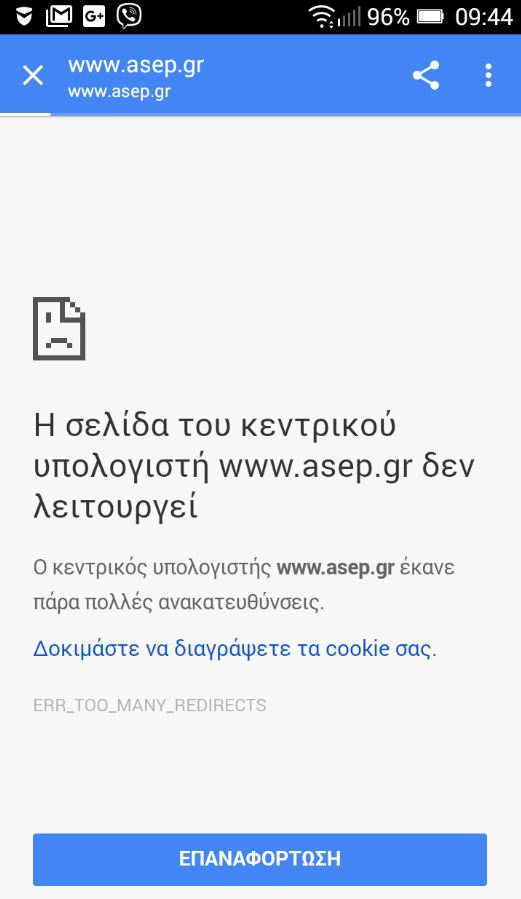
Task: Tap the mobile signal strength icon
Action: coord(349,17)
